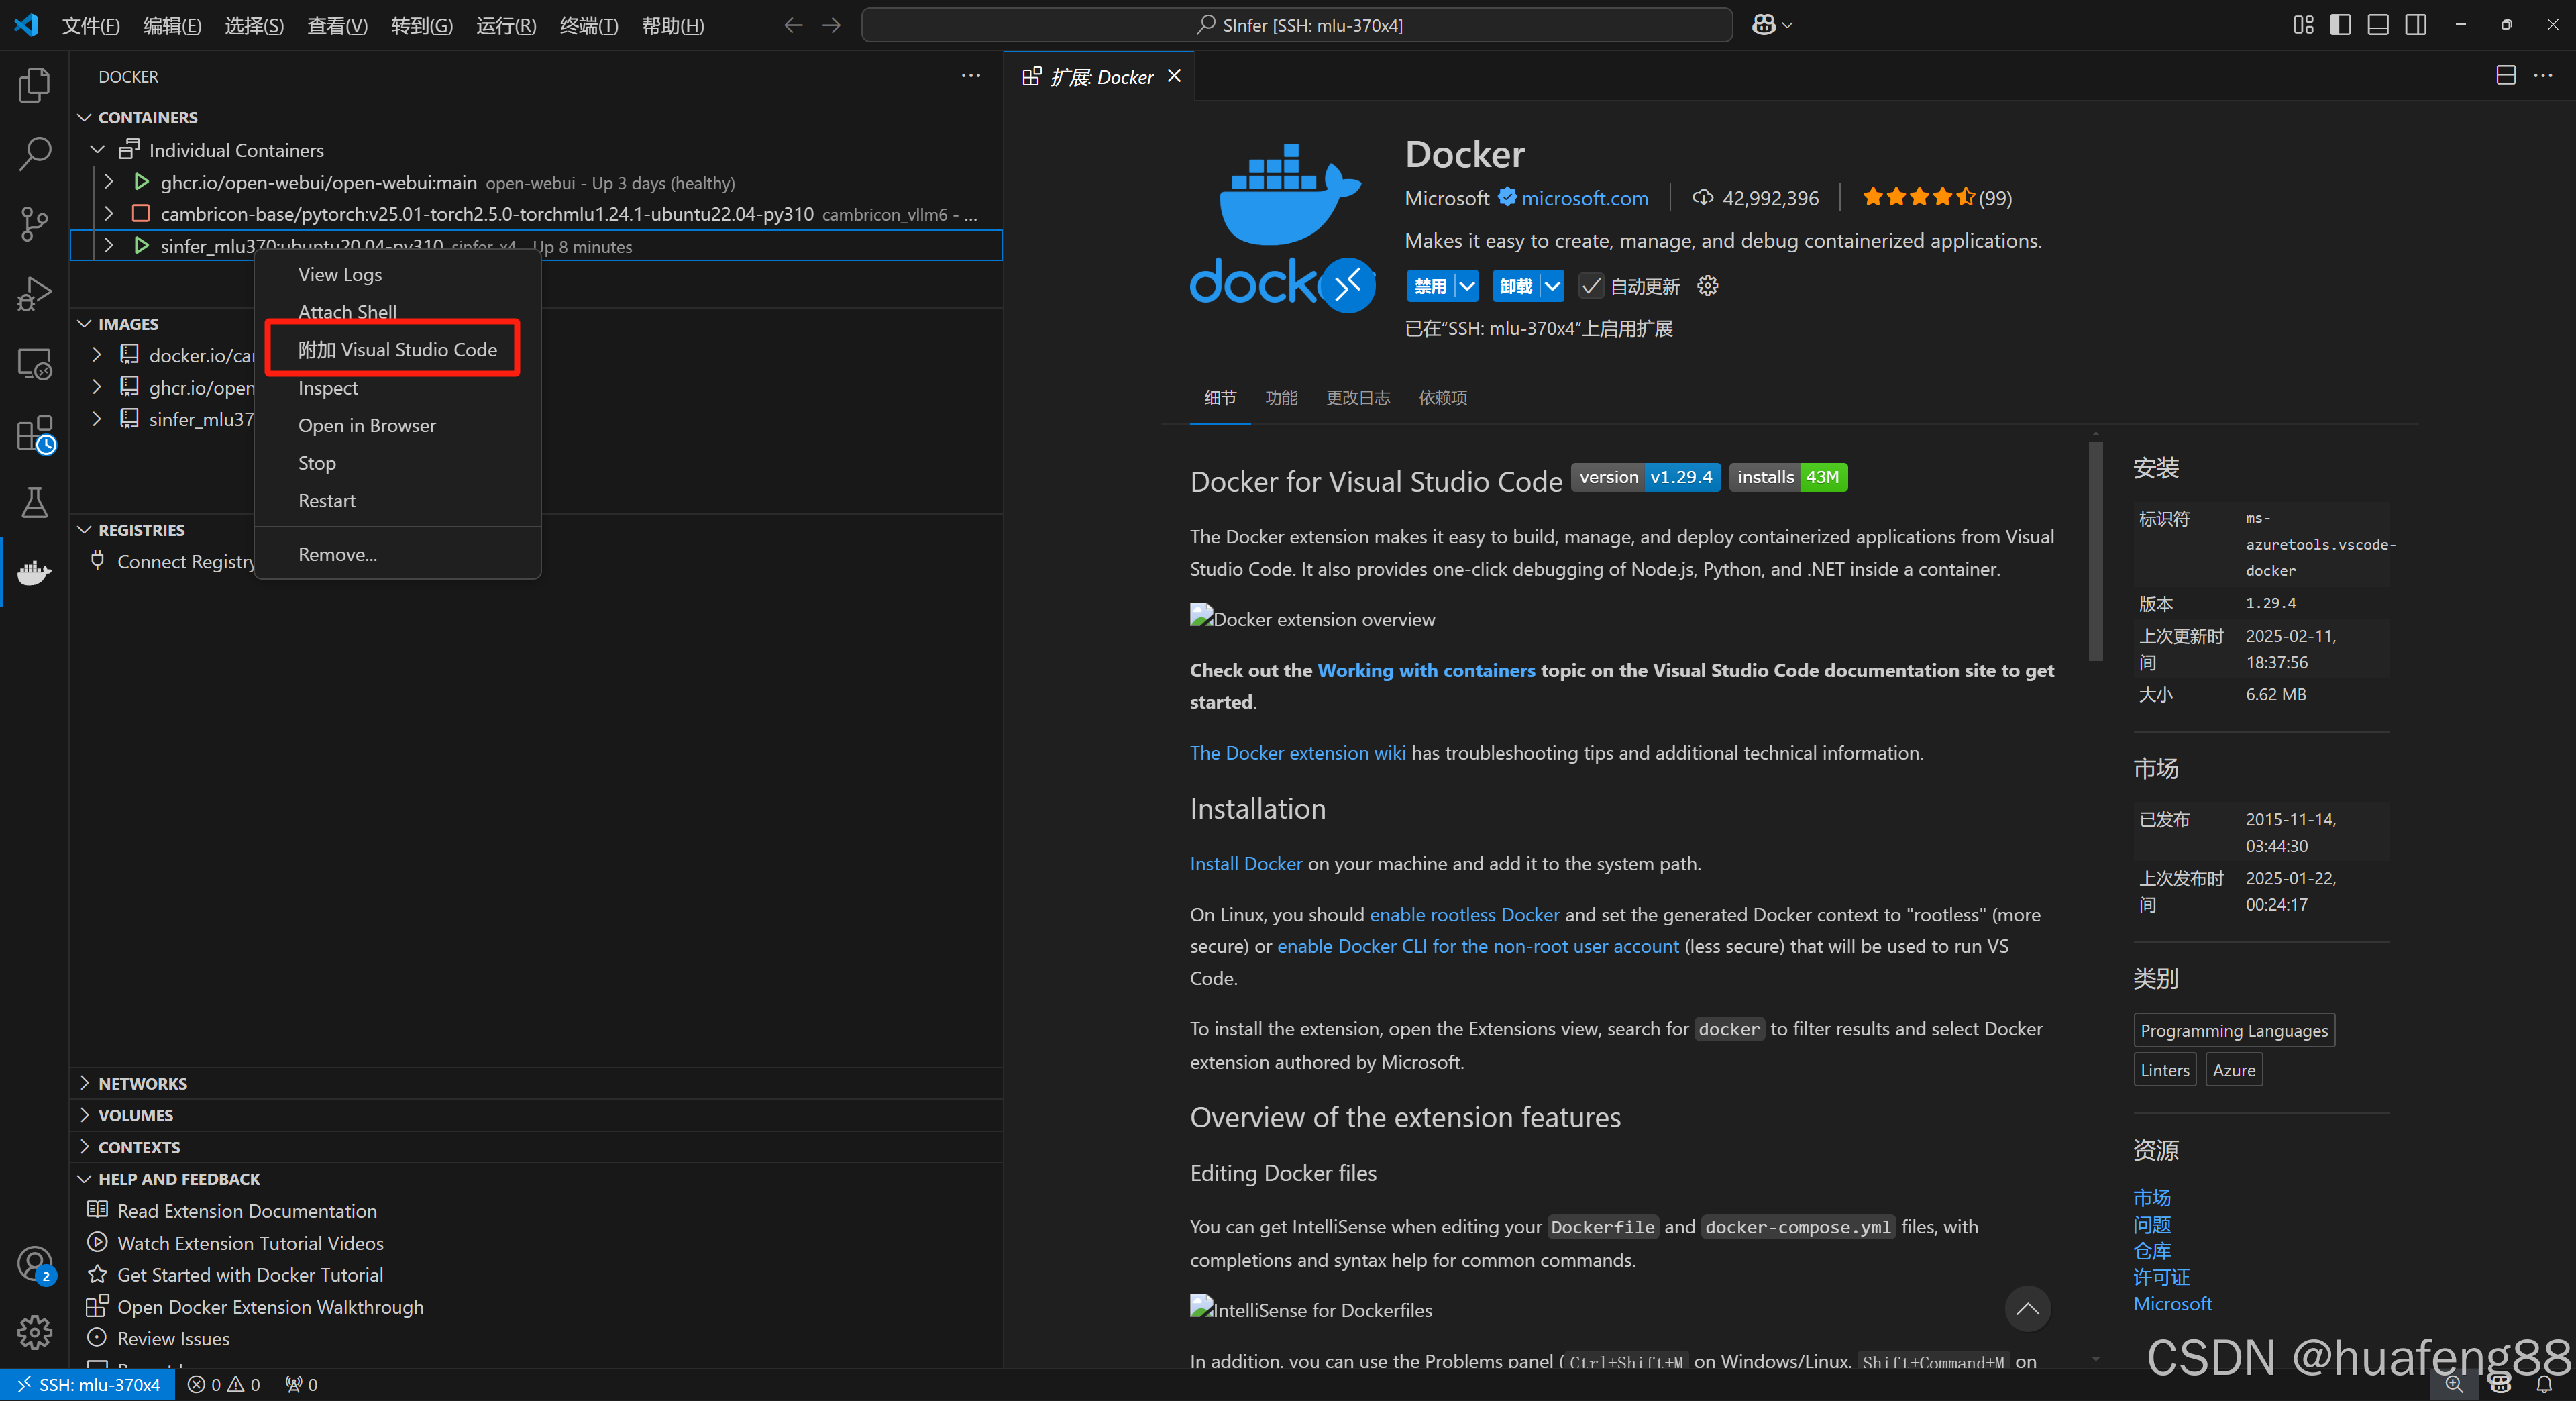
Task: Go back using the navigation arrow
Action: pos(793,25)
